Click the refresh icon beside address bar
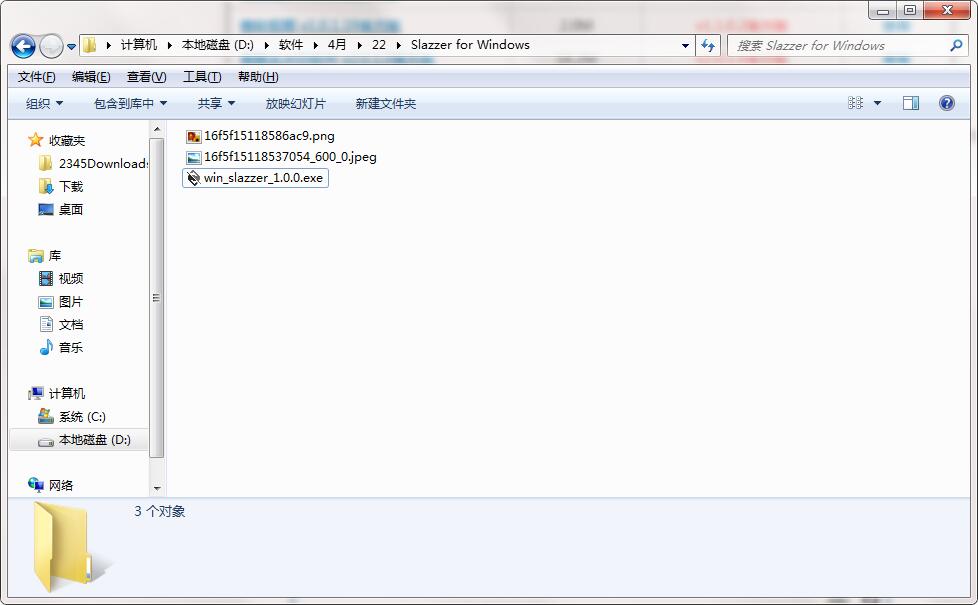The height and width of the screenshot is (605, 978). point(708,45)
